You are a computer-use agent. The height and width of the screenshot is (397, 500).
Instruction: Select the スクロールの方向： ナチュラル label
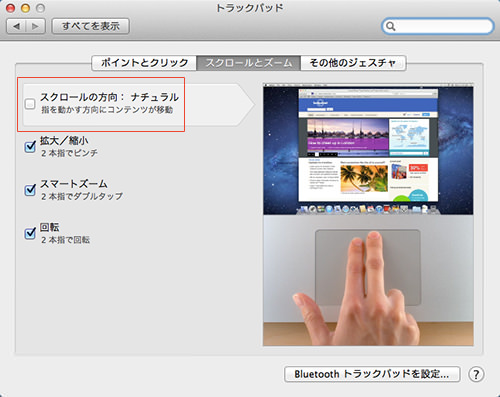coord(109,97)
